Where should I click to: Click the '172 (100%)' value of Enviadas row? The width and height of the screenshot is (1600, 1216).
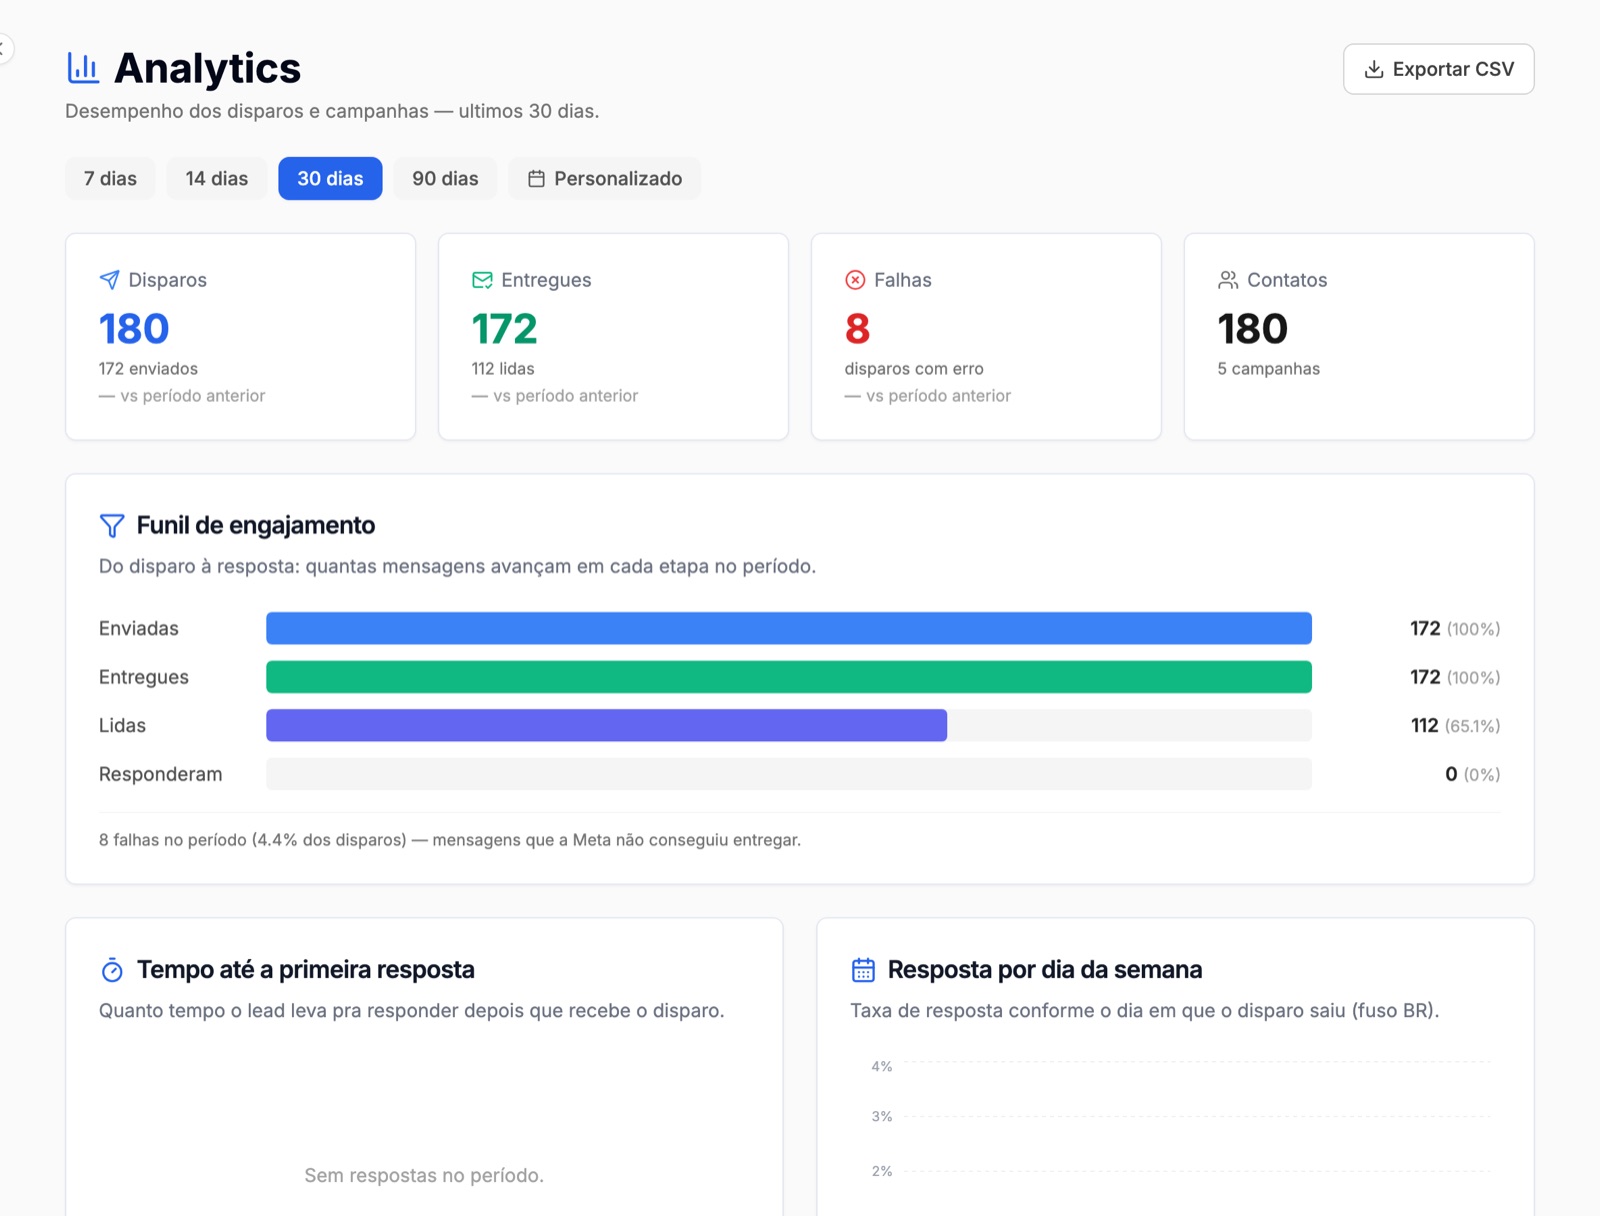1455,628
